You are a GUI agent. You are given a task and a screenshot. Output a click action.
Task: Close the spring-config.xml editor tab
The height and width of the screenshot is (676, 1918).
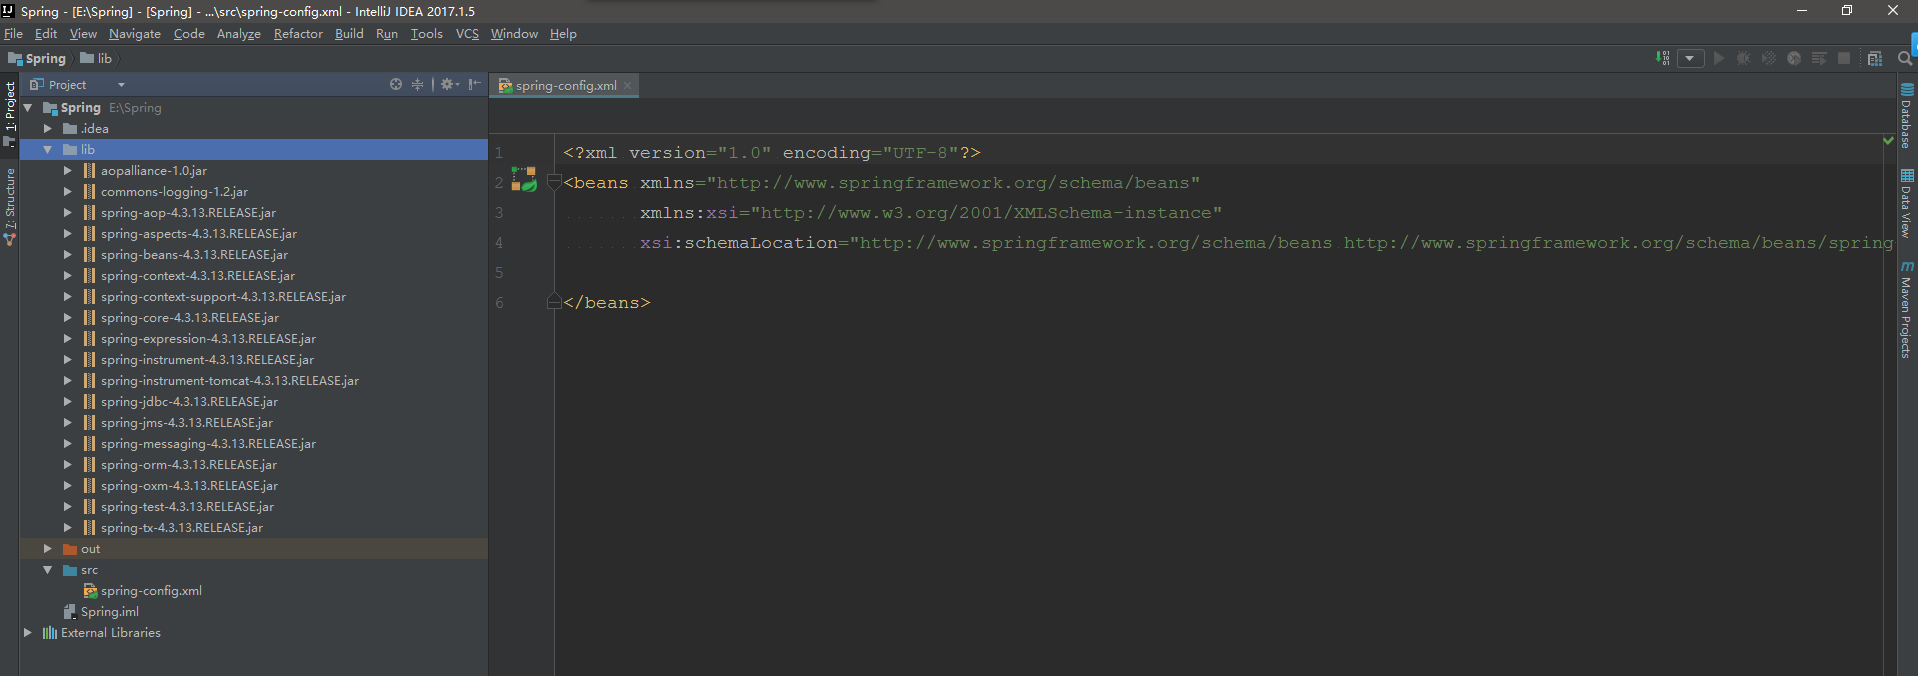click(628, 85)
